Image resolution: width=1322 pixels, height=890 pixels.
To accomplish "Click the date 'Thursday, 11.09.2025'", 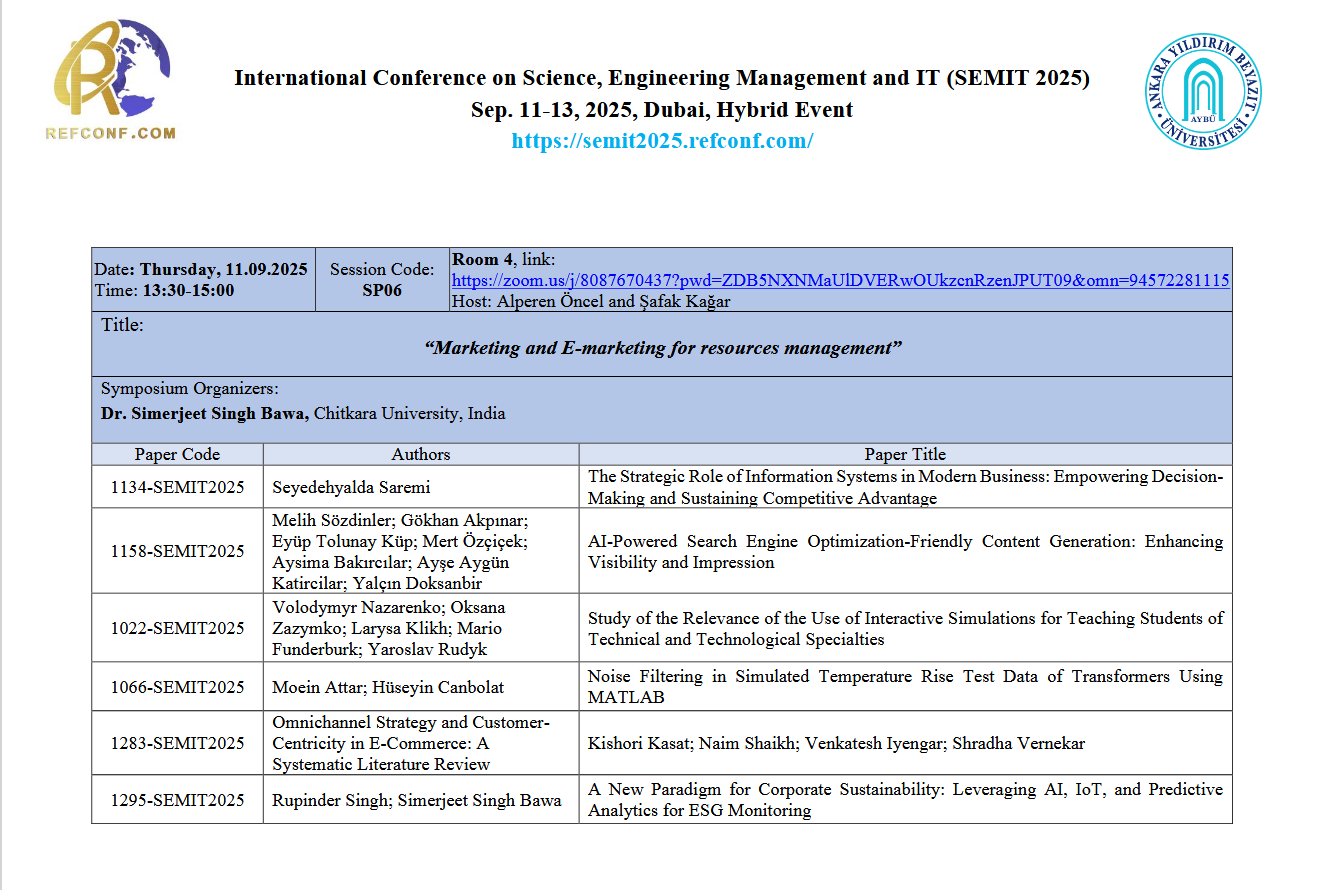I will point(223,269).
